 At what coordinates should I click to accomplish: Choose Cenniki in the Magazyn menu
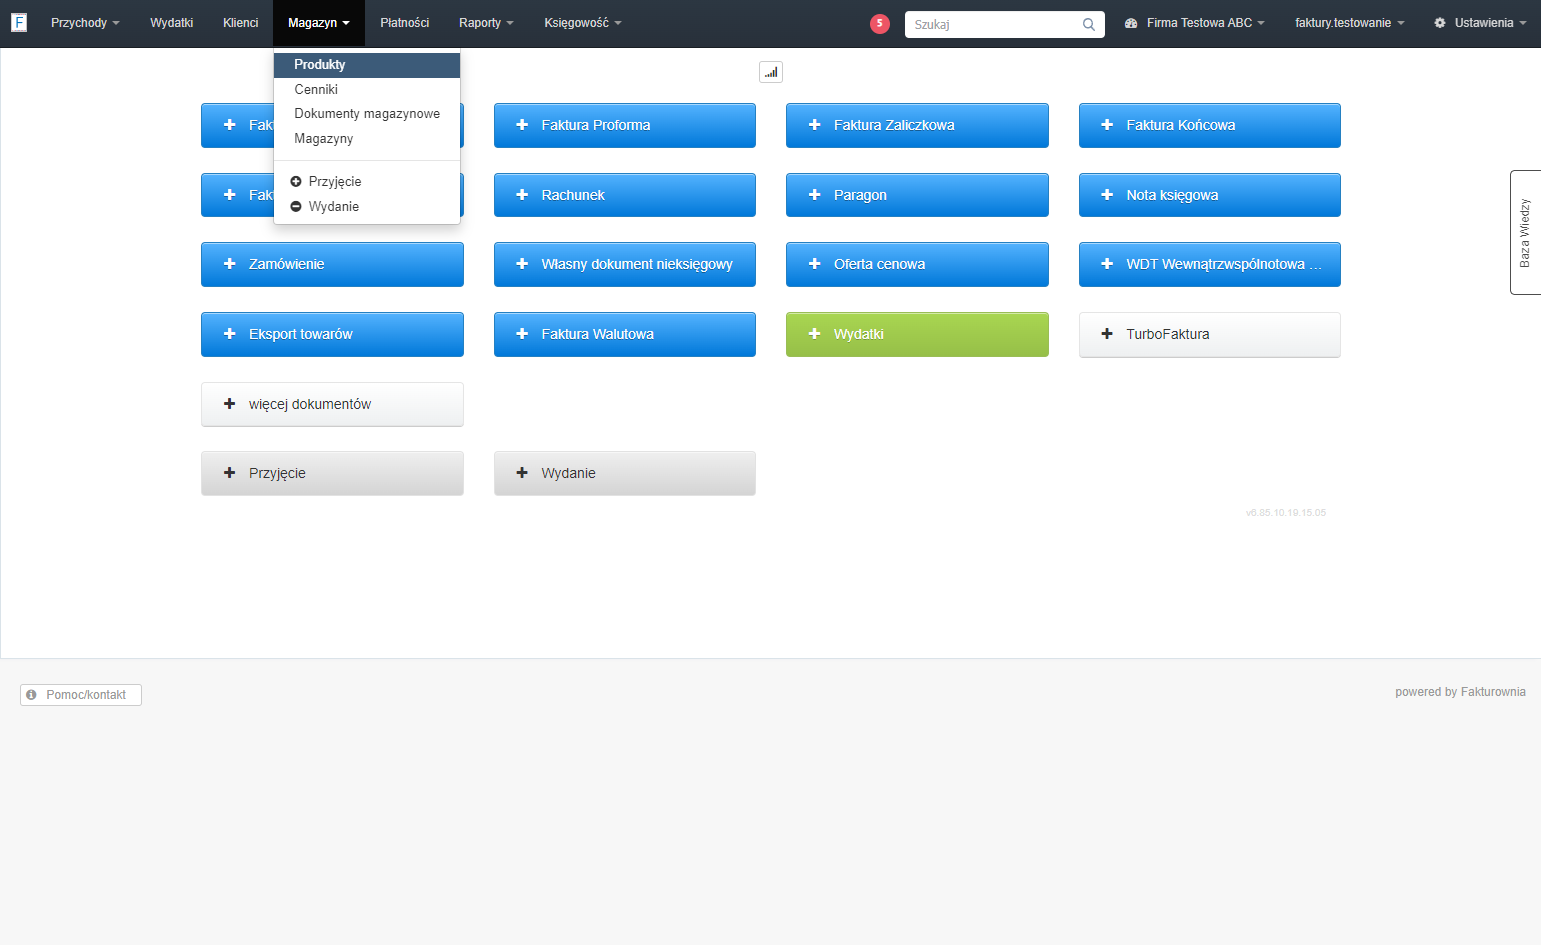click(x=367, y=90)
